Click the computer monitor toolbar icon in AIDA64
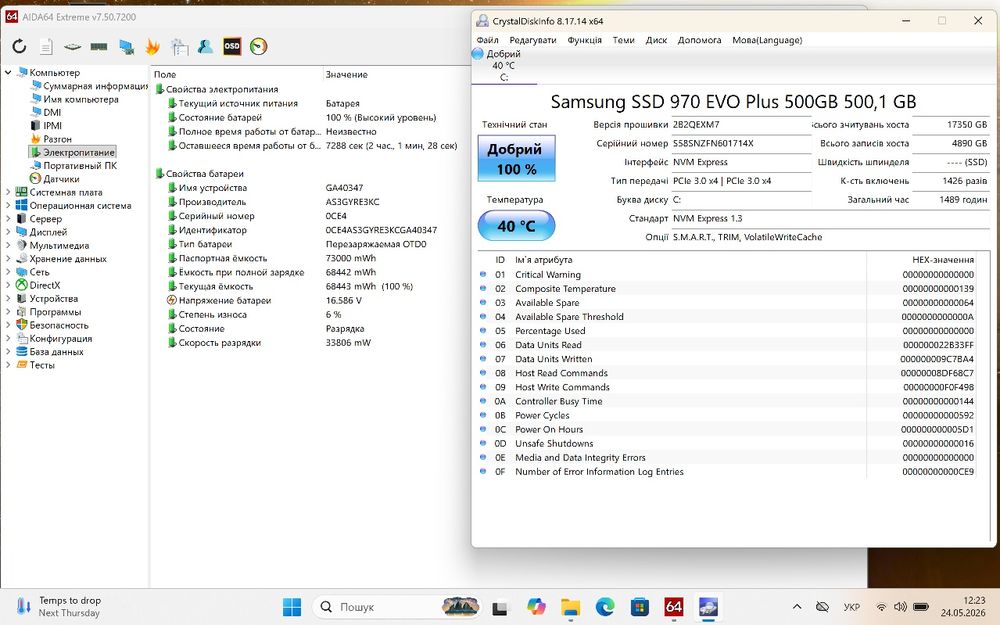Screen dimensions: 1000x625 click(x=126, y=47)
